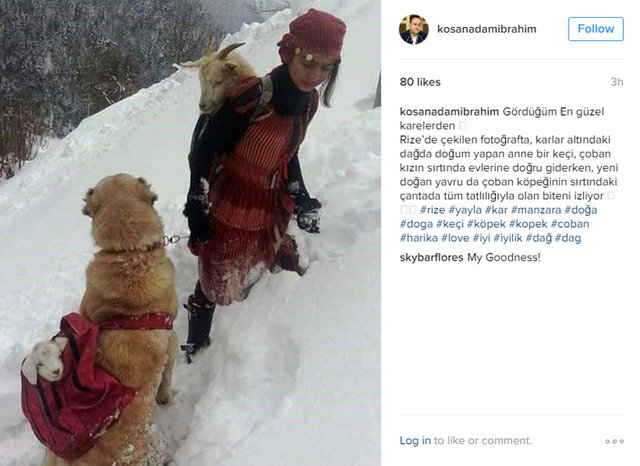Open the #coban hashtag
Viewport: 640px width, 466px height.
point(570,224)
